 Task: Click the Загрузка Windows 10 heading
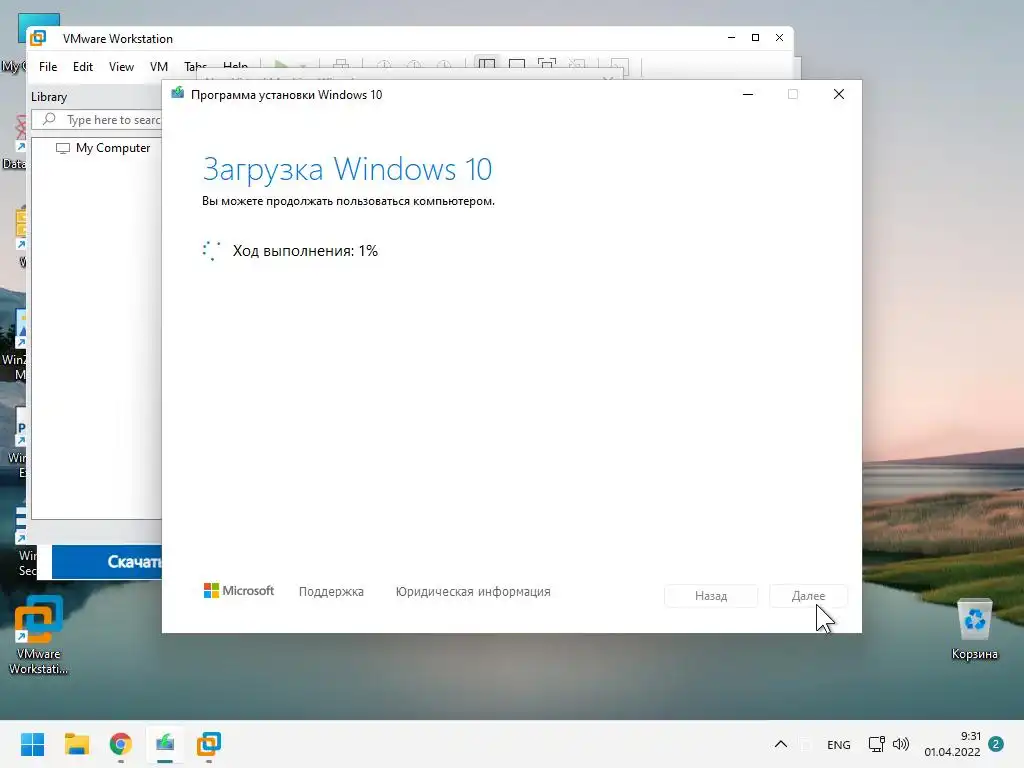(x=347, y=170)
